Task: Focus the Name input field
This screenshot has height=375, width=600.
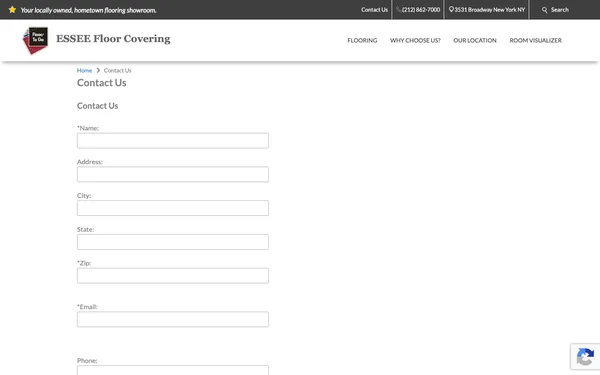Action: click(173, 140)
